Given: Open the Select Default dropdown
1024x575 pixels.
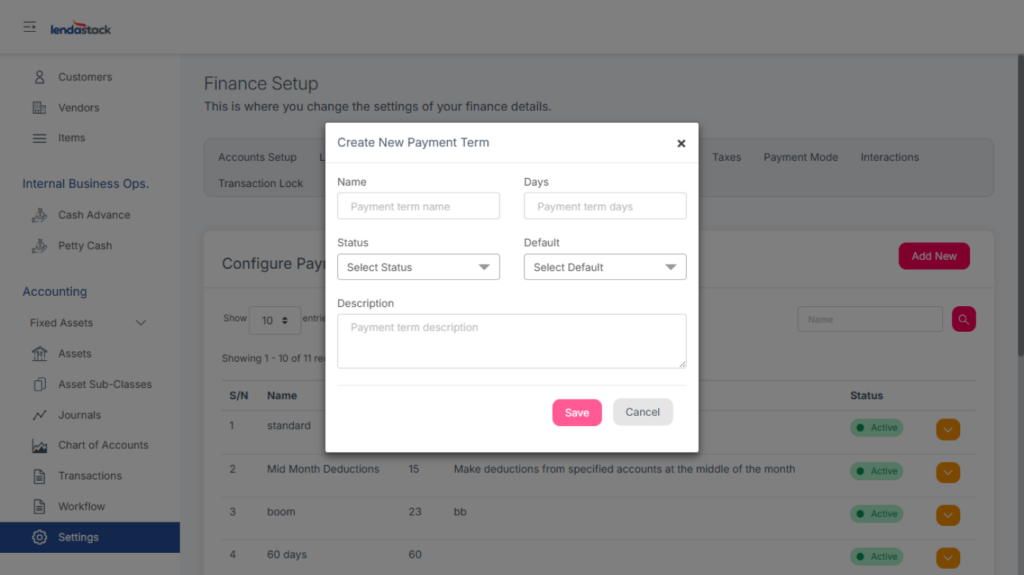Looking at the screenshot, I should 605,267.
